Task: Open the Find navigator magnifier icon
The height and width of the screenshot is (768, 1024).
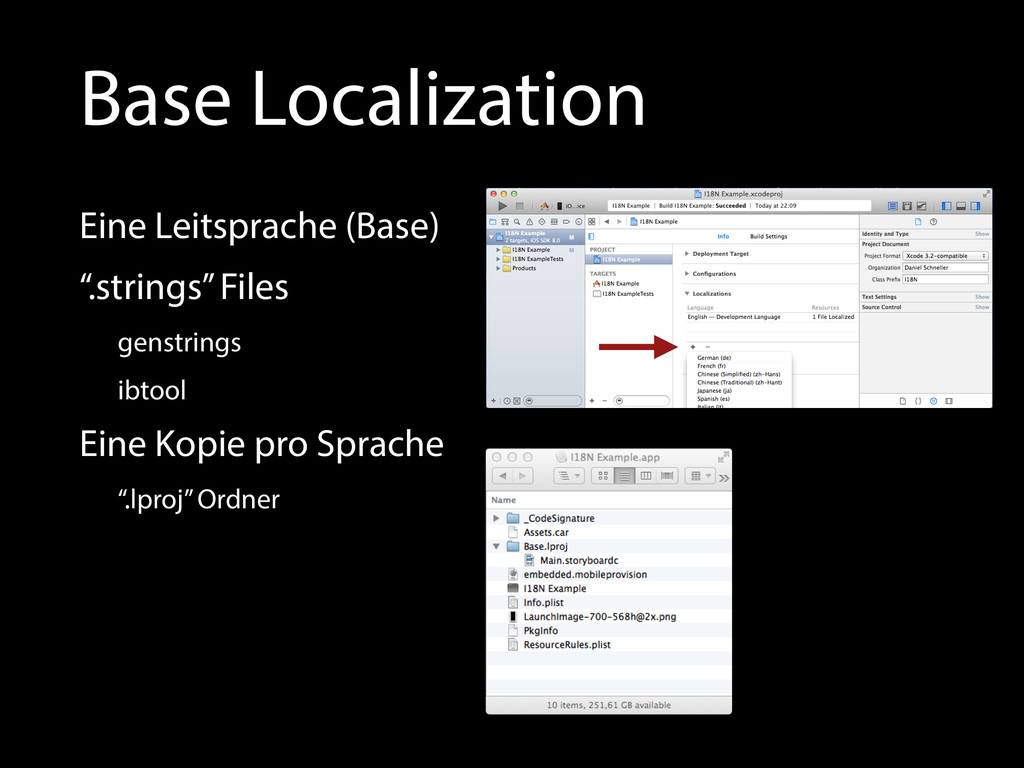Action: point(517,221)
